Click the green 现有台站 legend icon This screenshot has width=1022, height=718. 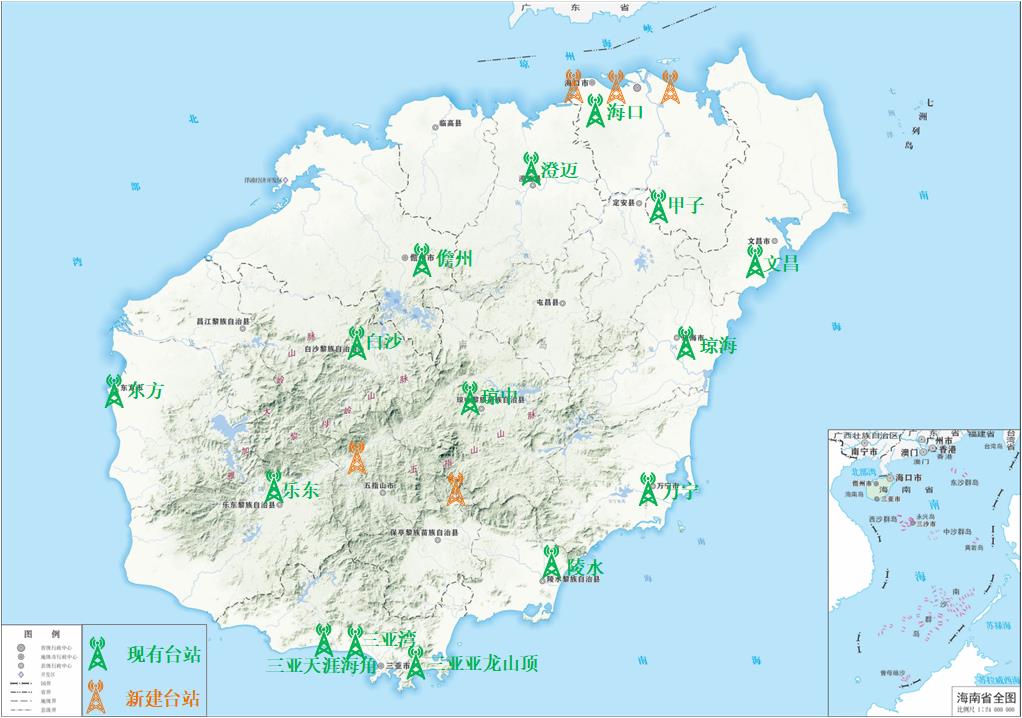(97, 655)
